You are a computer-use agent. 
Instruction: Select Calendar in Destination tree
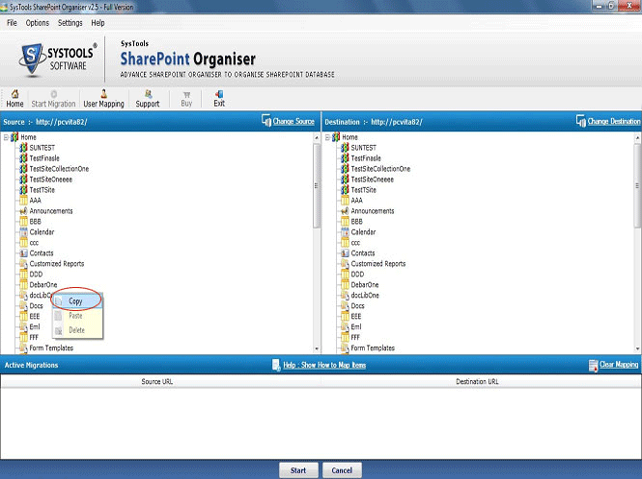click(363, 232)
